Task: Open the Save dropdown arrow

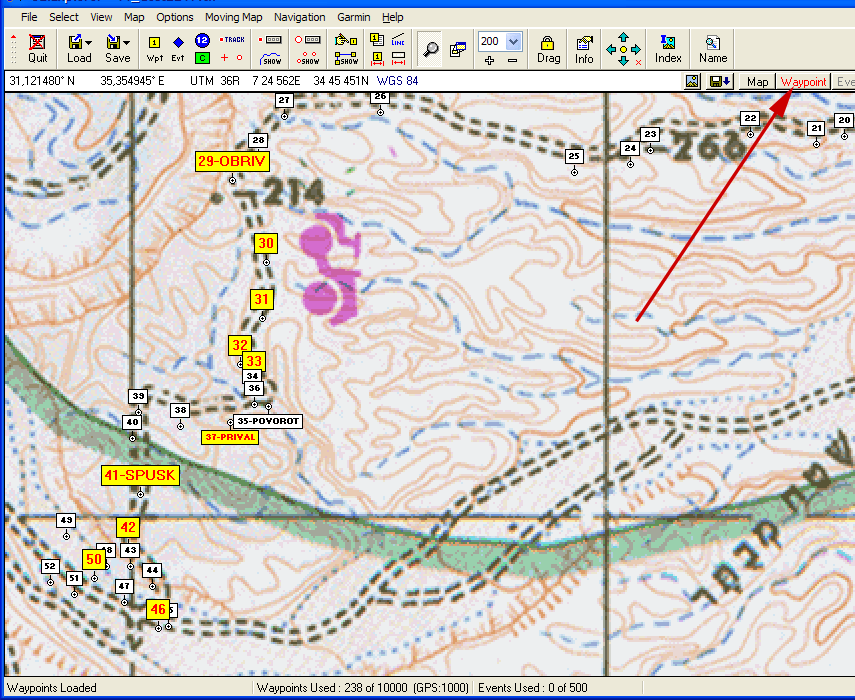Action: pyautogui.click(x=127, y=43)
